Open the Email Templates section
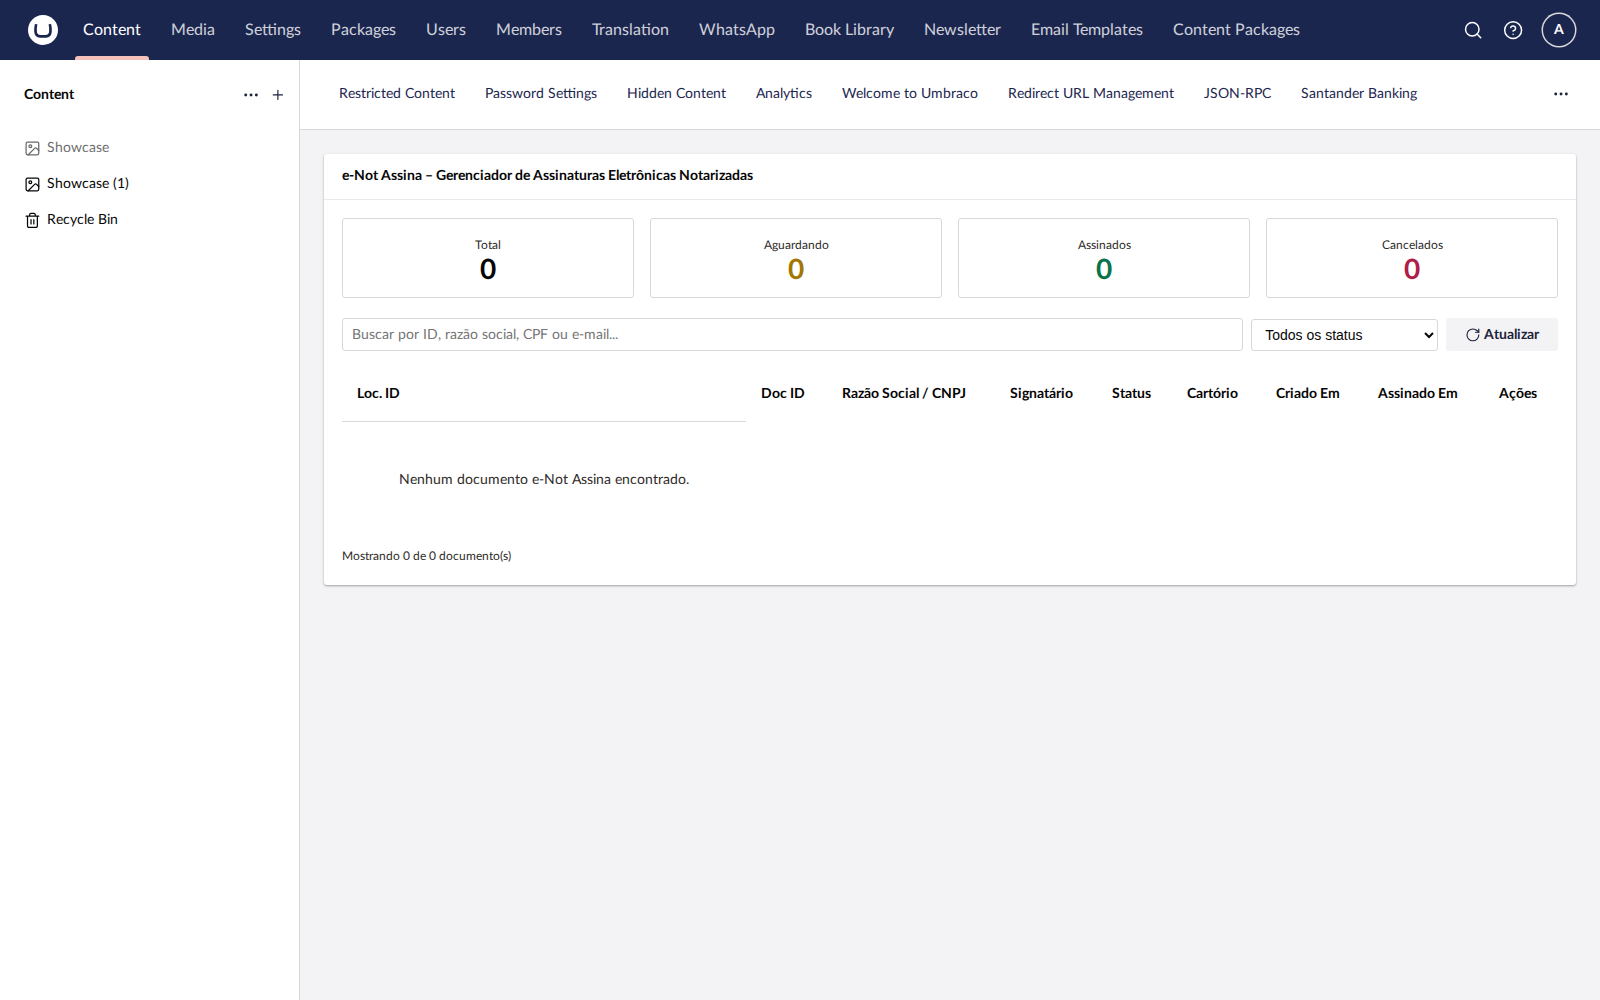This screenshot has width=1600, height=1000. [1087, 30]
